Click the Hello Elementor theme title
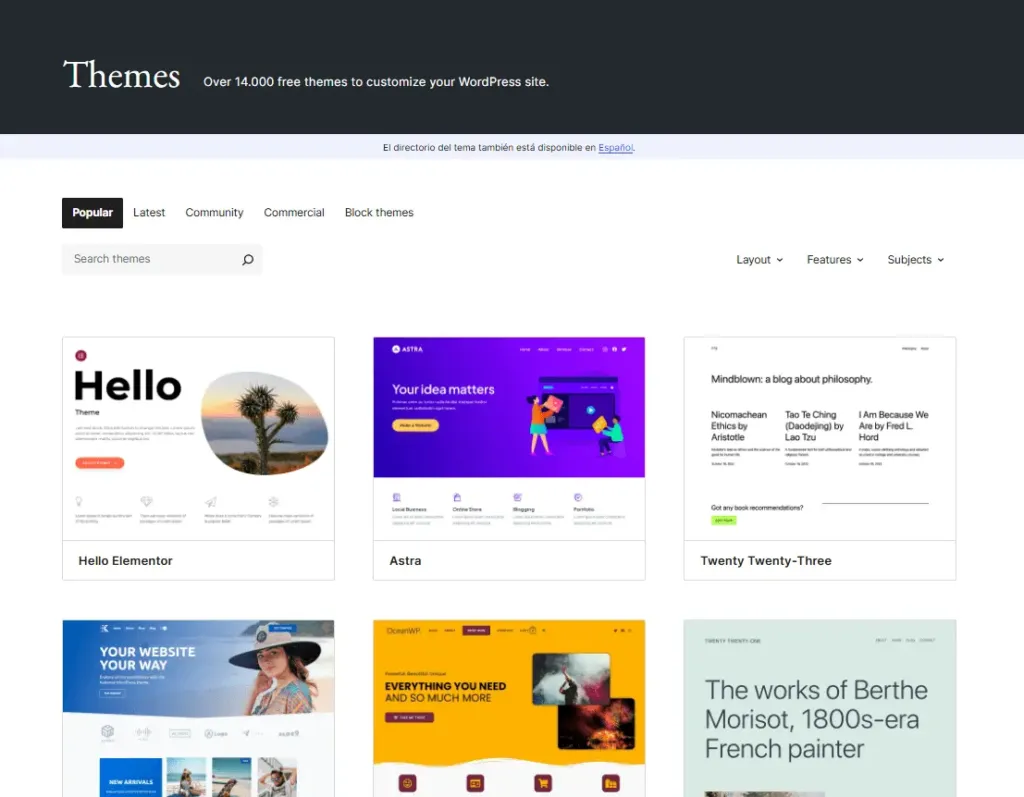 tap(126, 561)
